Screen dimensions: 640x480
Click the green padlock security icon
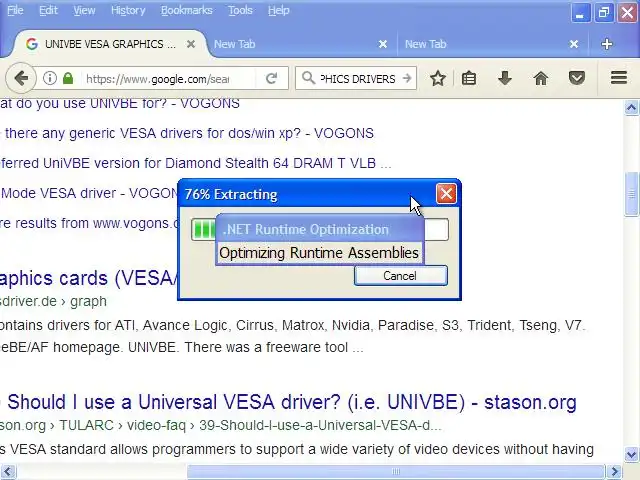click(68, 78)
